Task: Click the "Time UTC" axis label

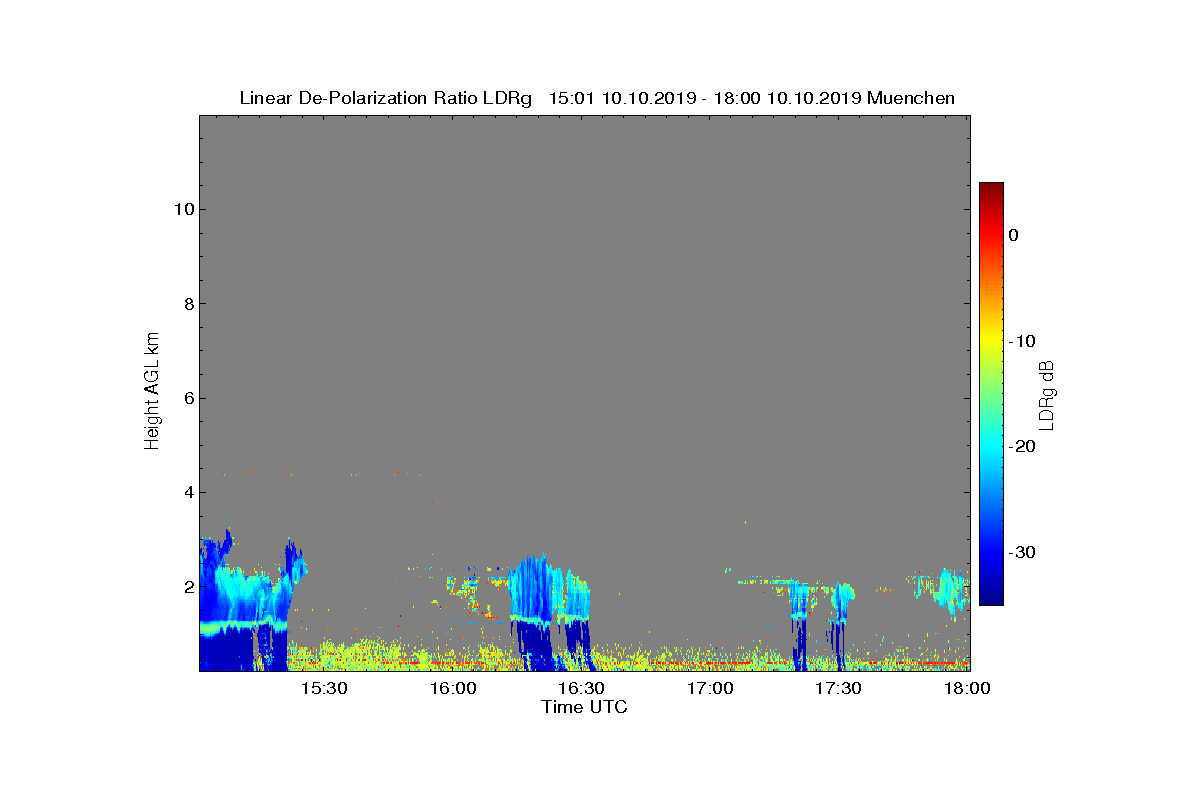Action: click(584, 707)
